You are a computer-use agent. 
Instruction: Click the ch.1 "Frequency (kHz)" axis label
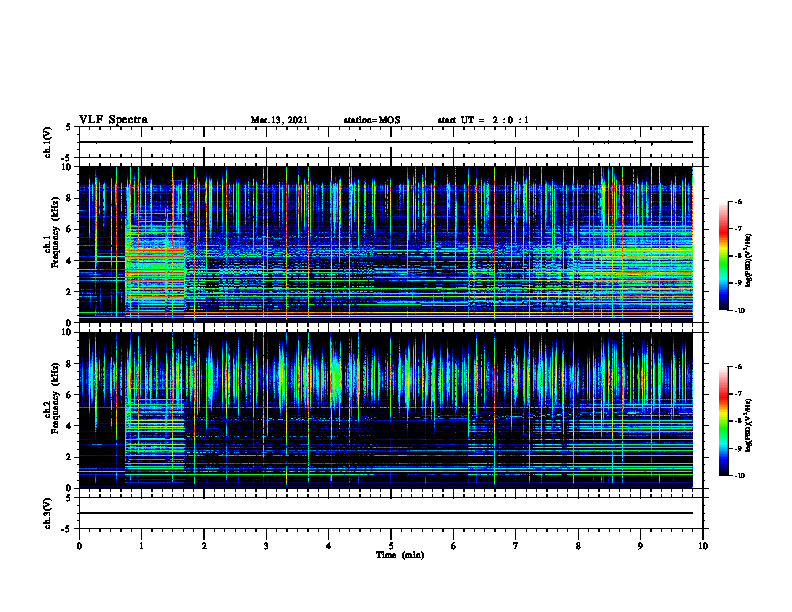(55, 233)
